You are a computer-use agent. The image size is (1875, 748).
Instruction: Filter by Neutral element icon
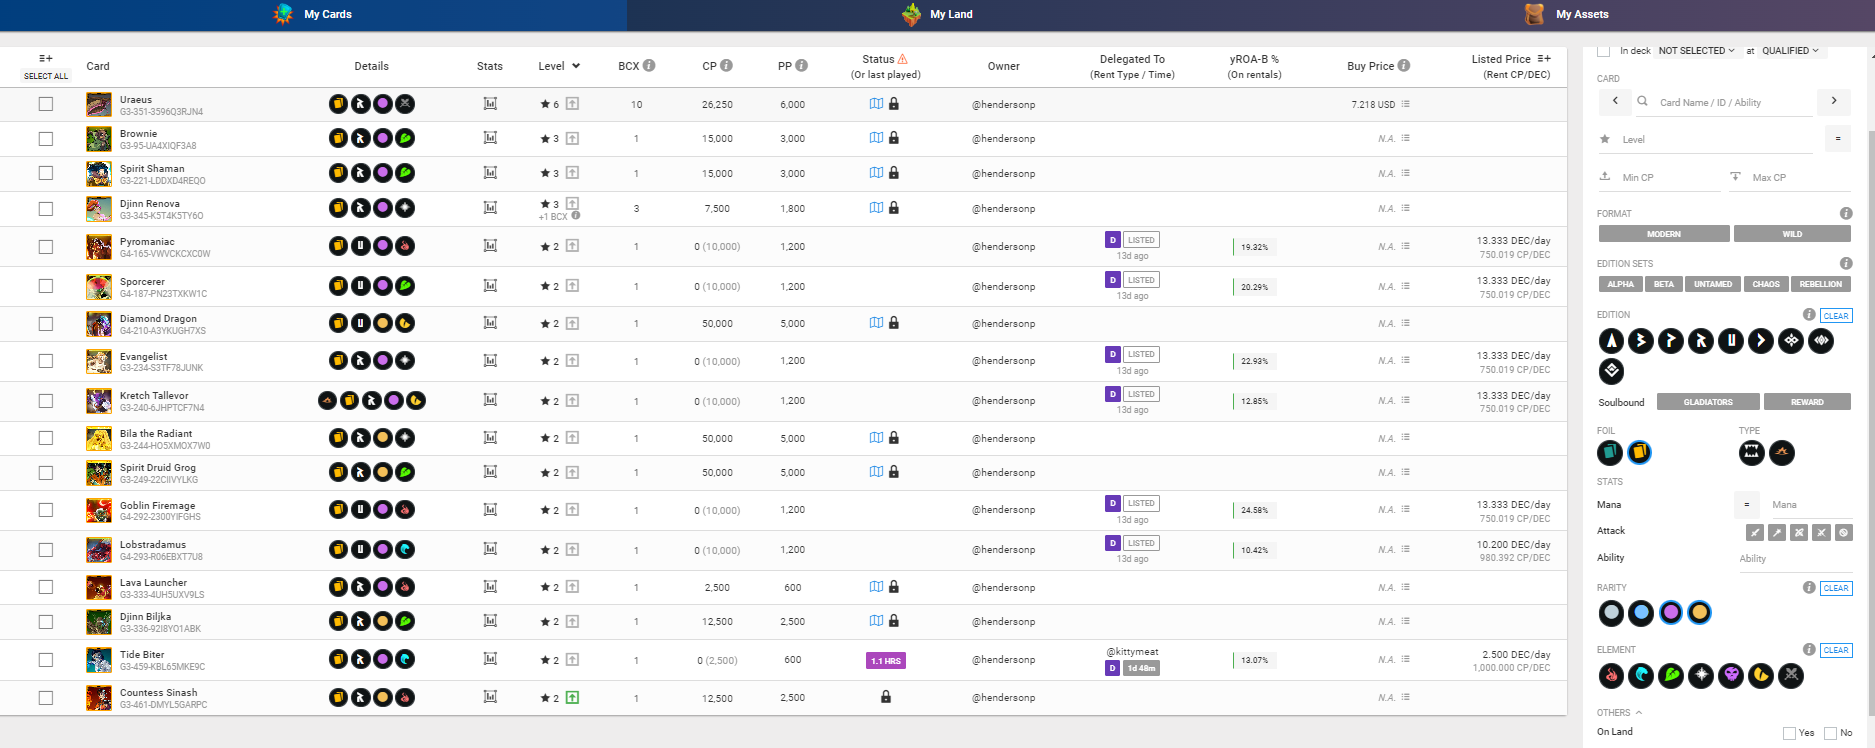click(x=1791, y=676)
